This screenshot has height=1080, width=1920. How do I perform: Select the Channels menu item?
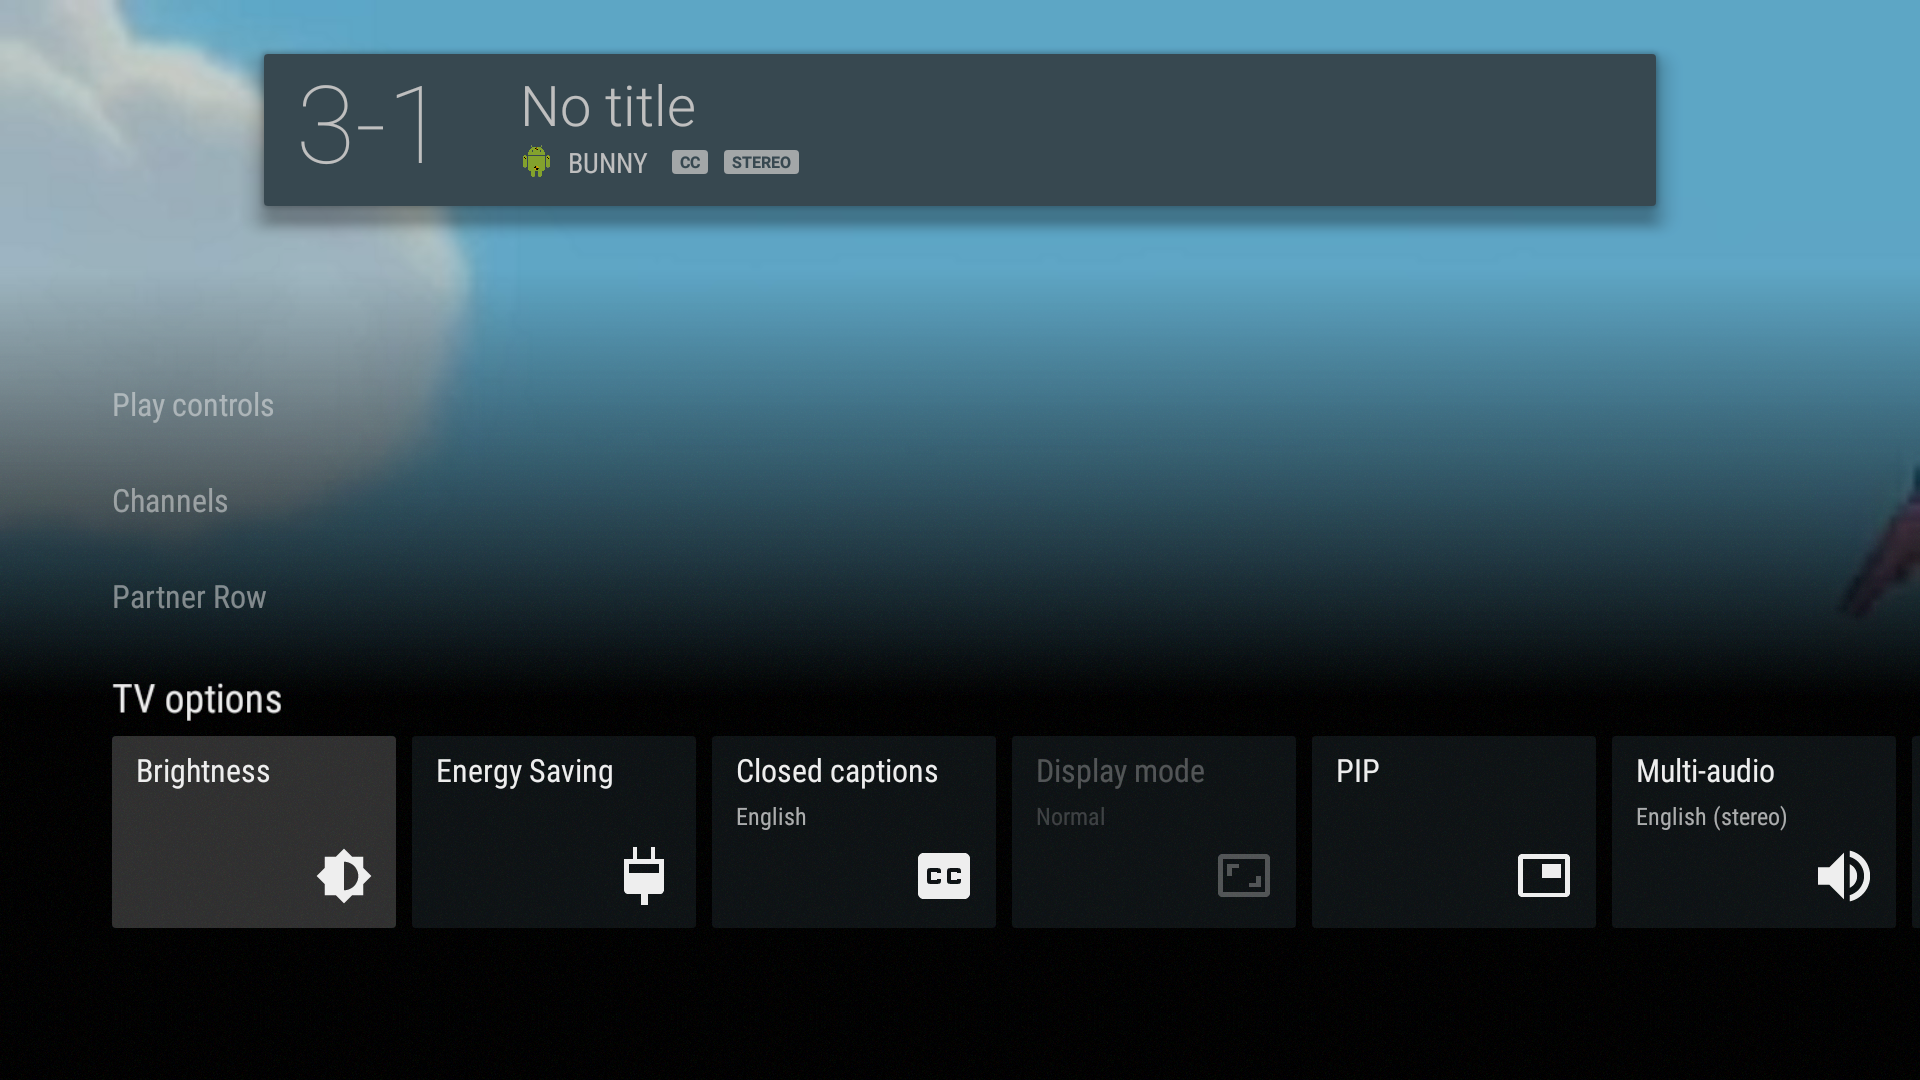coord(169,501)
